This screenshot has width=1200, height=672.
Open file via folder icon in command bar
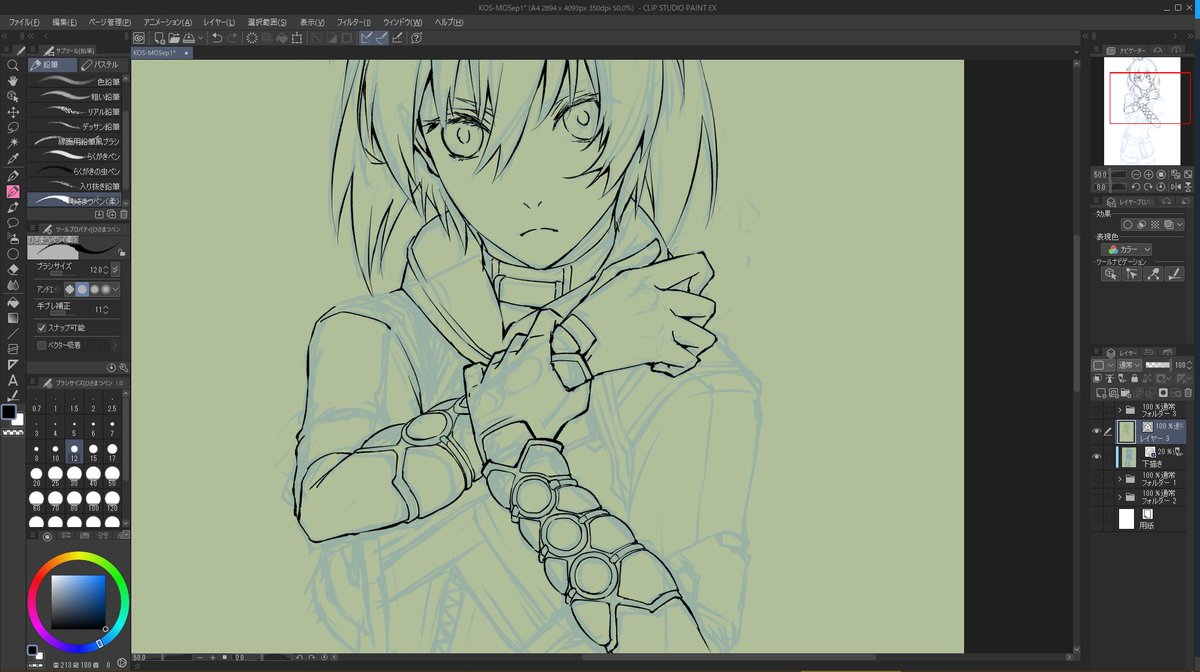tap(174, 38)
